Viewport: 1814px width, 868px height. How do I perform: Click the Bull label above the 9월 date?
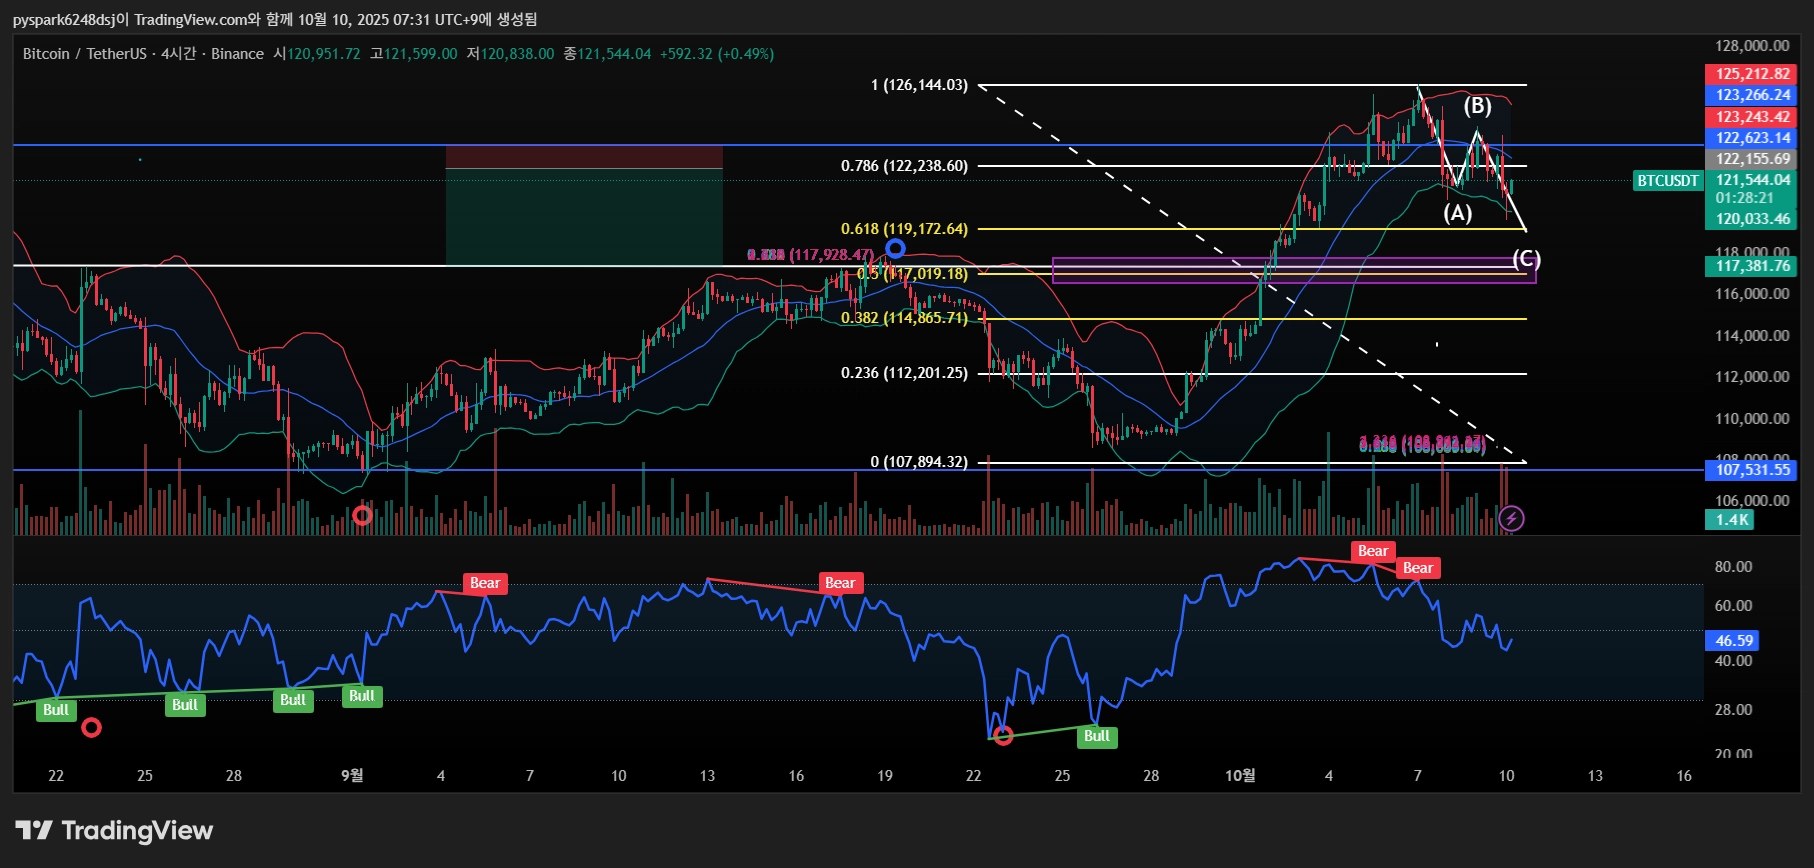tap(361, 697)
